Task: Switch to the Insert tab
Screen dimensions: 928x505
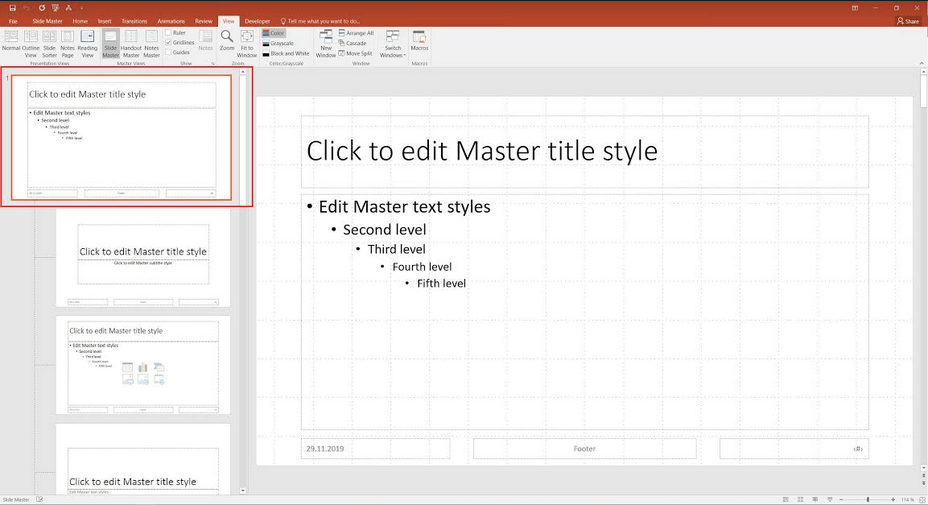Action: pos(105,21)
